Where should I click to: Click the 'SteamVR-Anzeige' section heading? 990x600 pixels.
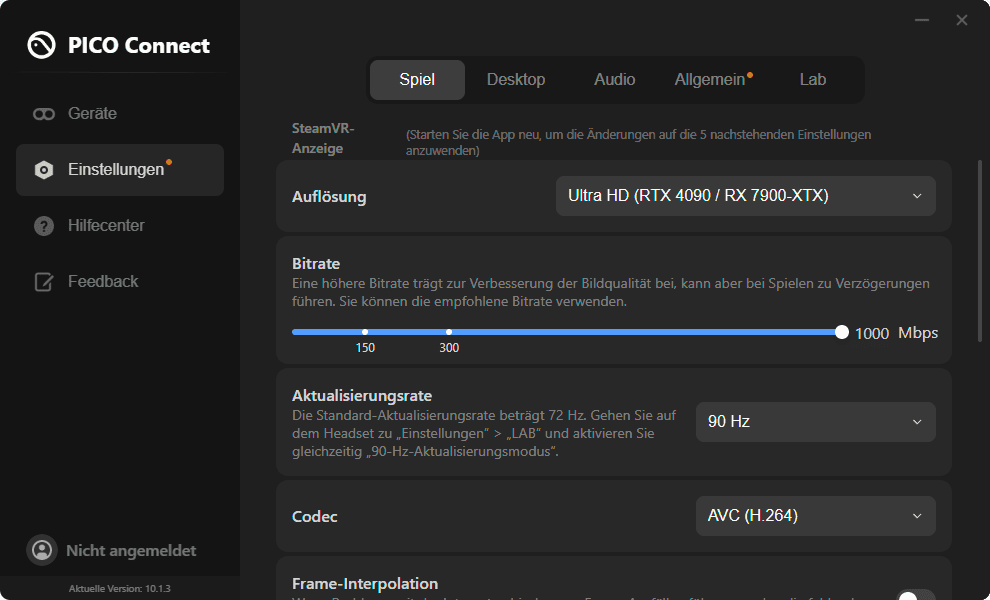click(x=323, y=138)
